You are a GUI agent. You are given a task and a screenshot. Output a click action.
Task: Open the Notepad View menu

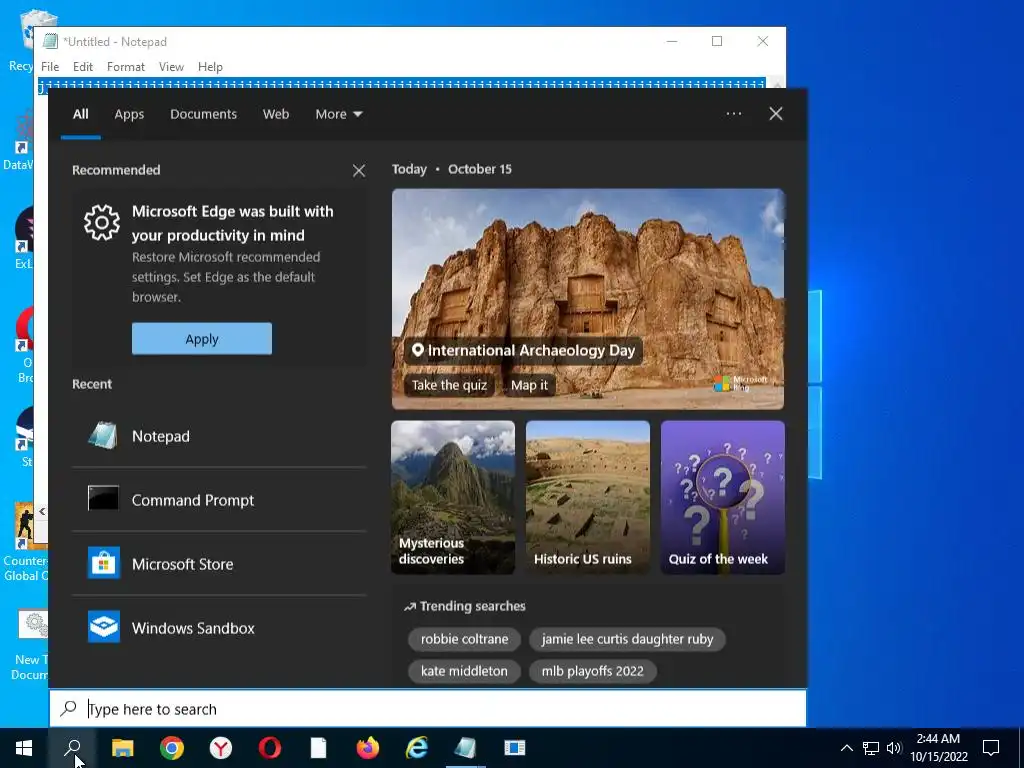pyautogui.click(x=171, y=67)
